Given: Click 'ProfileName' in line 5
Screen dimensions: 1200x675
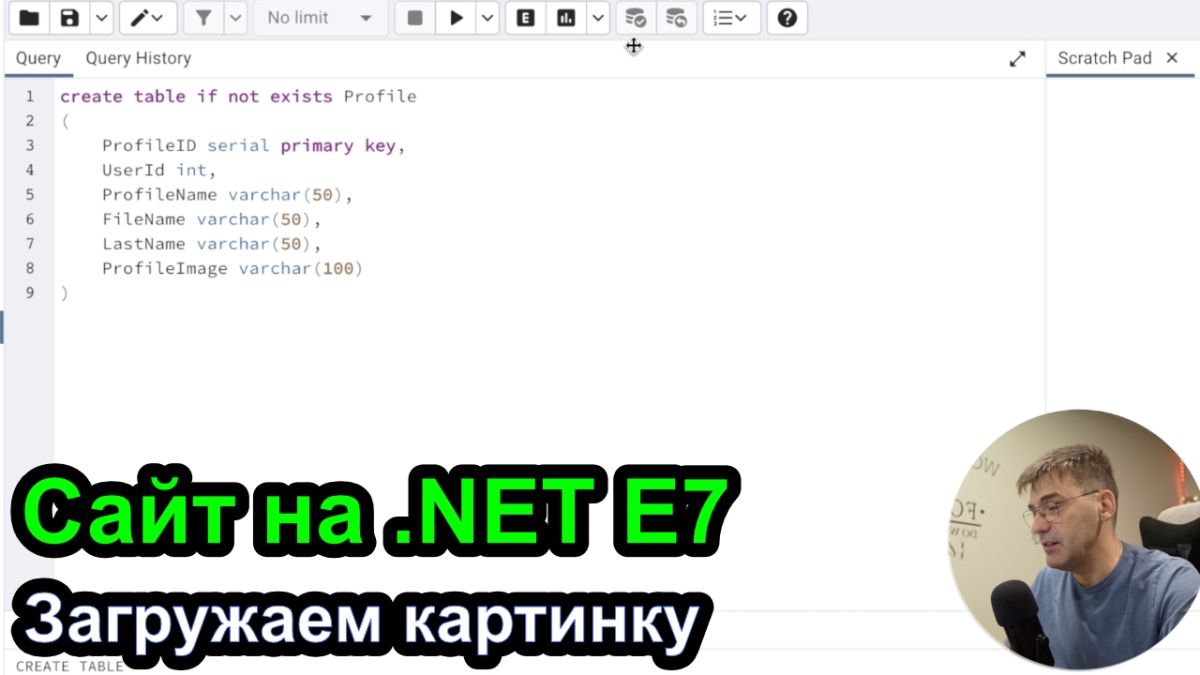Looking at the screenshot, I should [159, 195].
